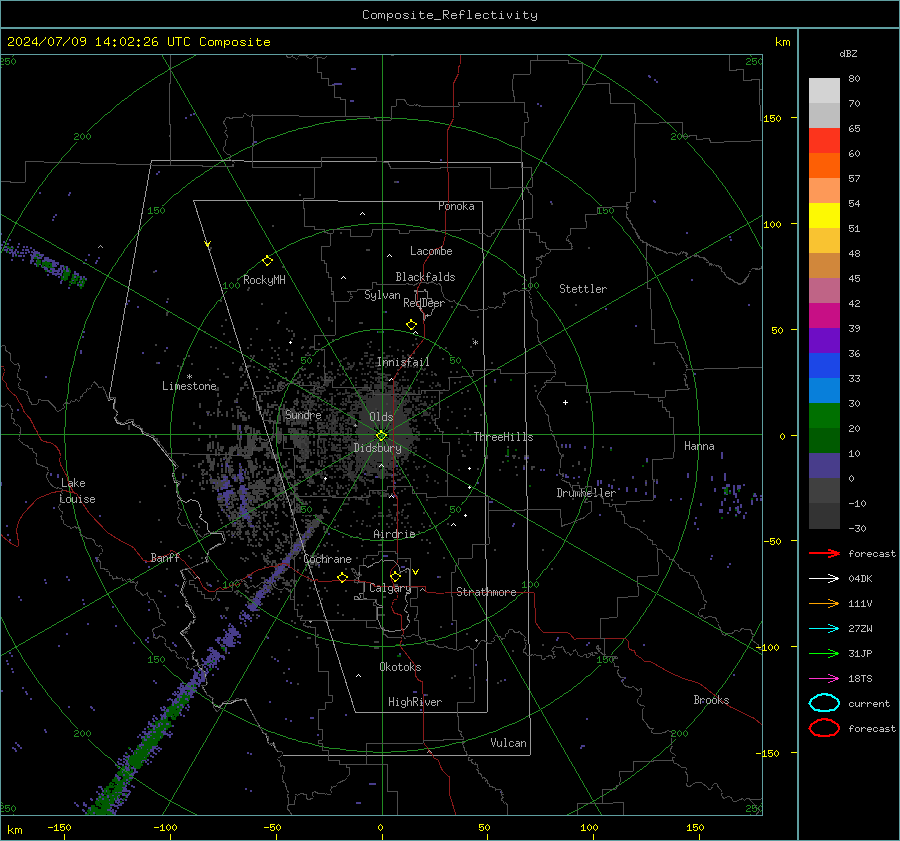
Task: Click the red forecast arrow in legend
Action: coord(824,553)
